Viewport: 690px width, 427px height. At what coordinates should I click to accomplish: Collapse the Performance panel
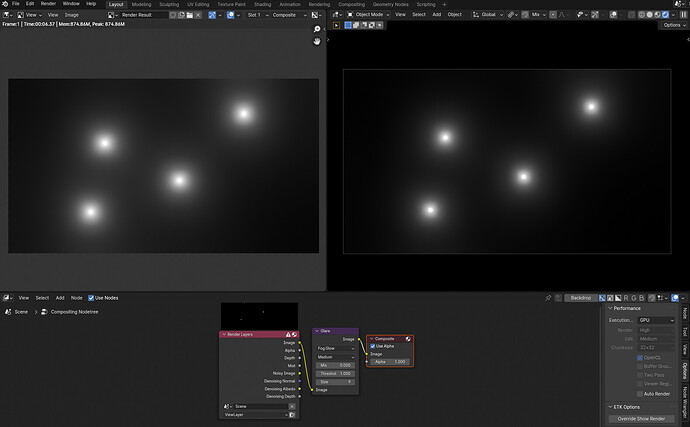pos(627,308)
